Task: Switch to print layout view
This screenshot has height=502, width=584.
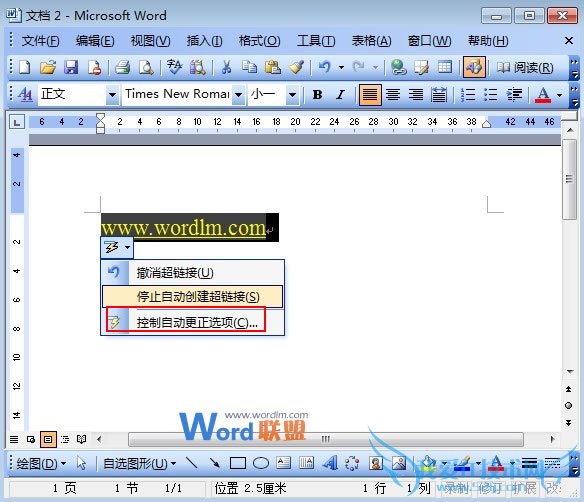Action: coord(48,439)
